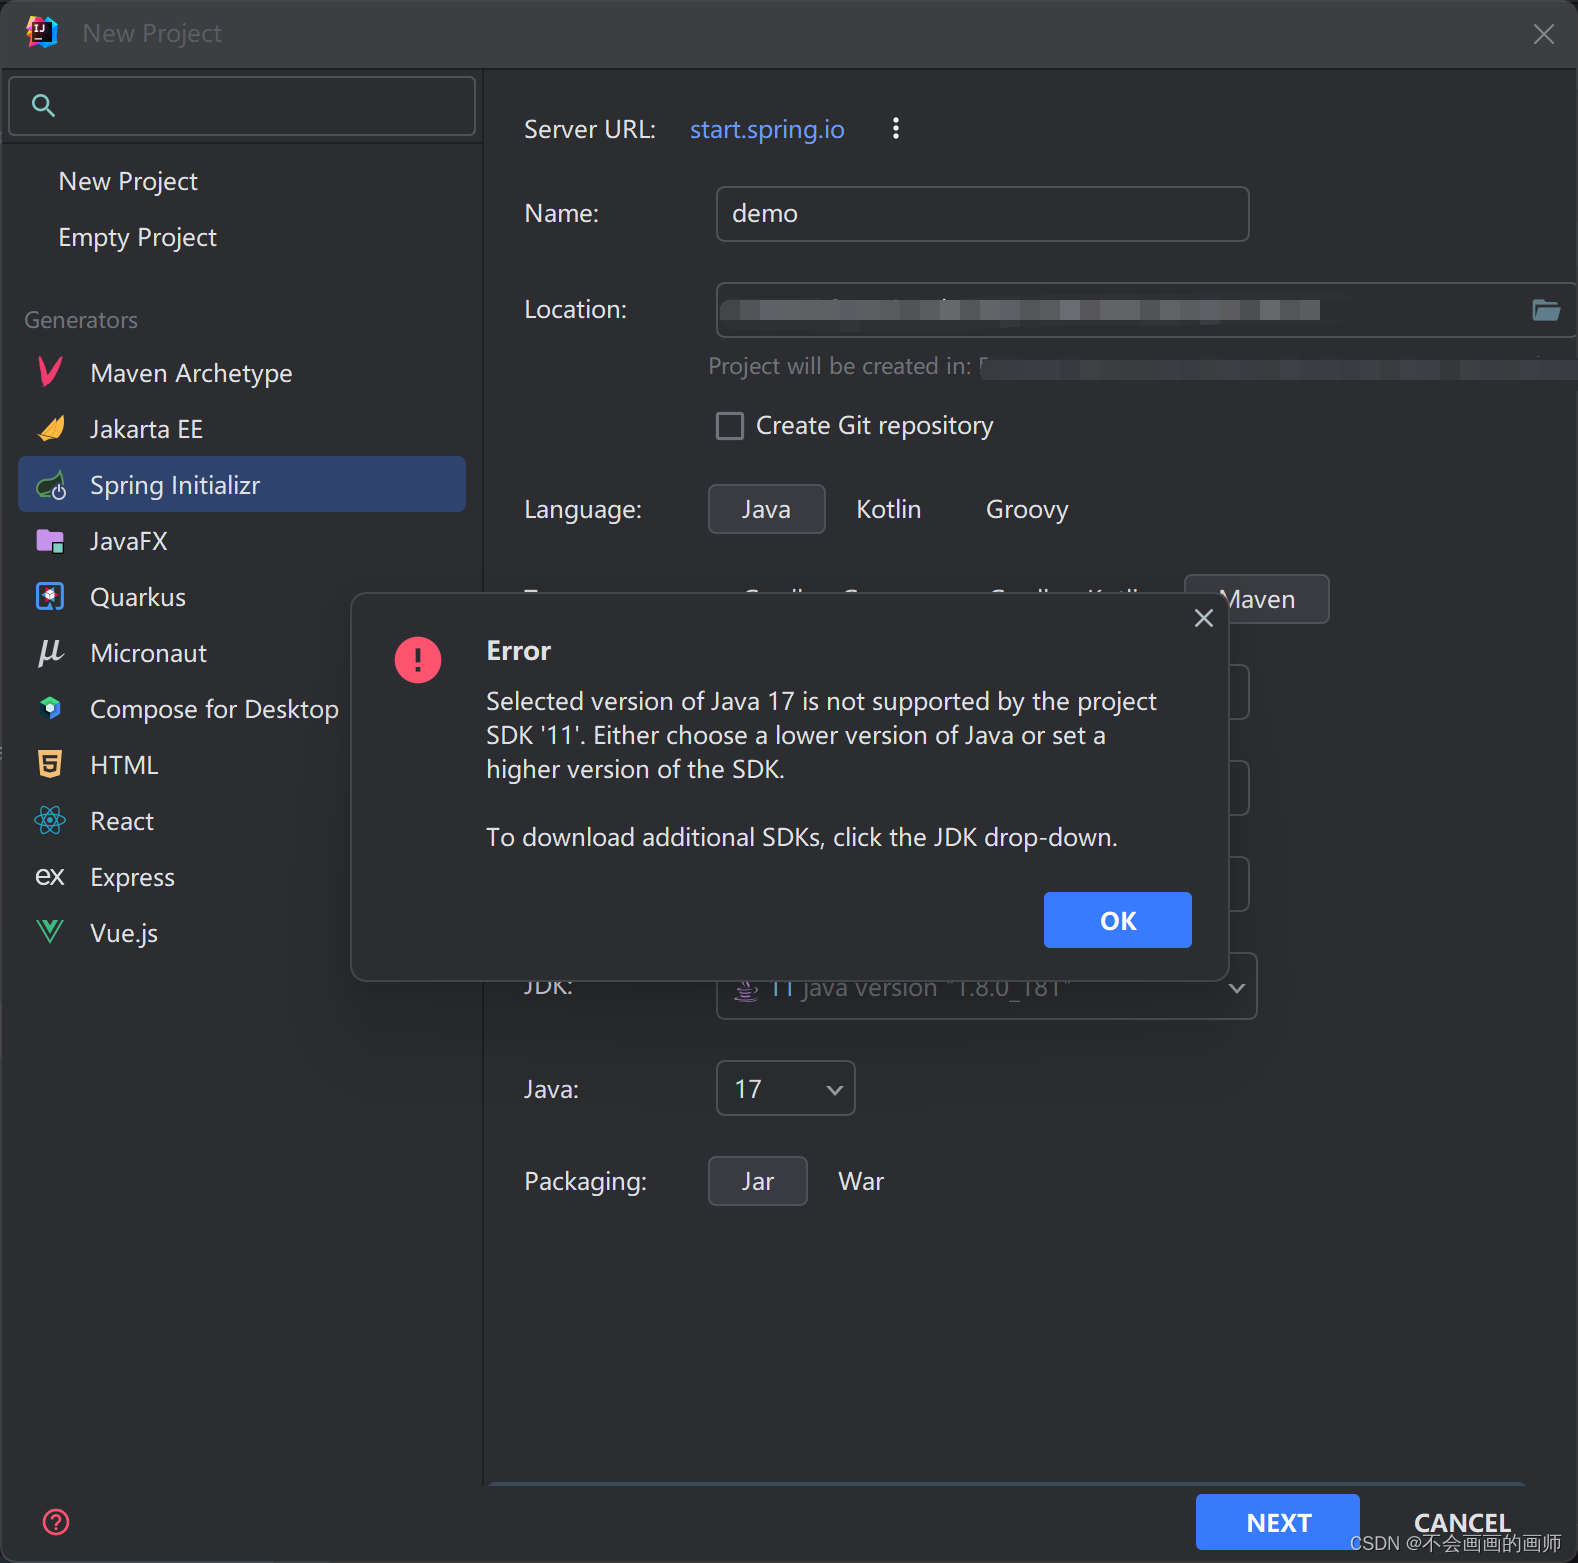Click the NEXT button
1578x1563 pixels.
tap(1278, 1522)
